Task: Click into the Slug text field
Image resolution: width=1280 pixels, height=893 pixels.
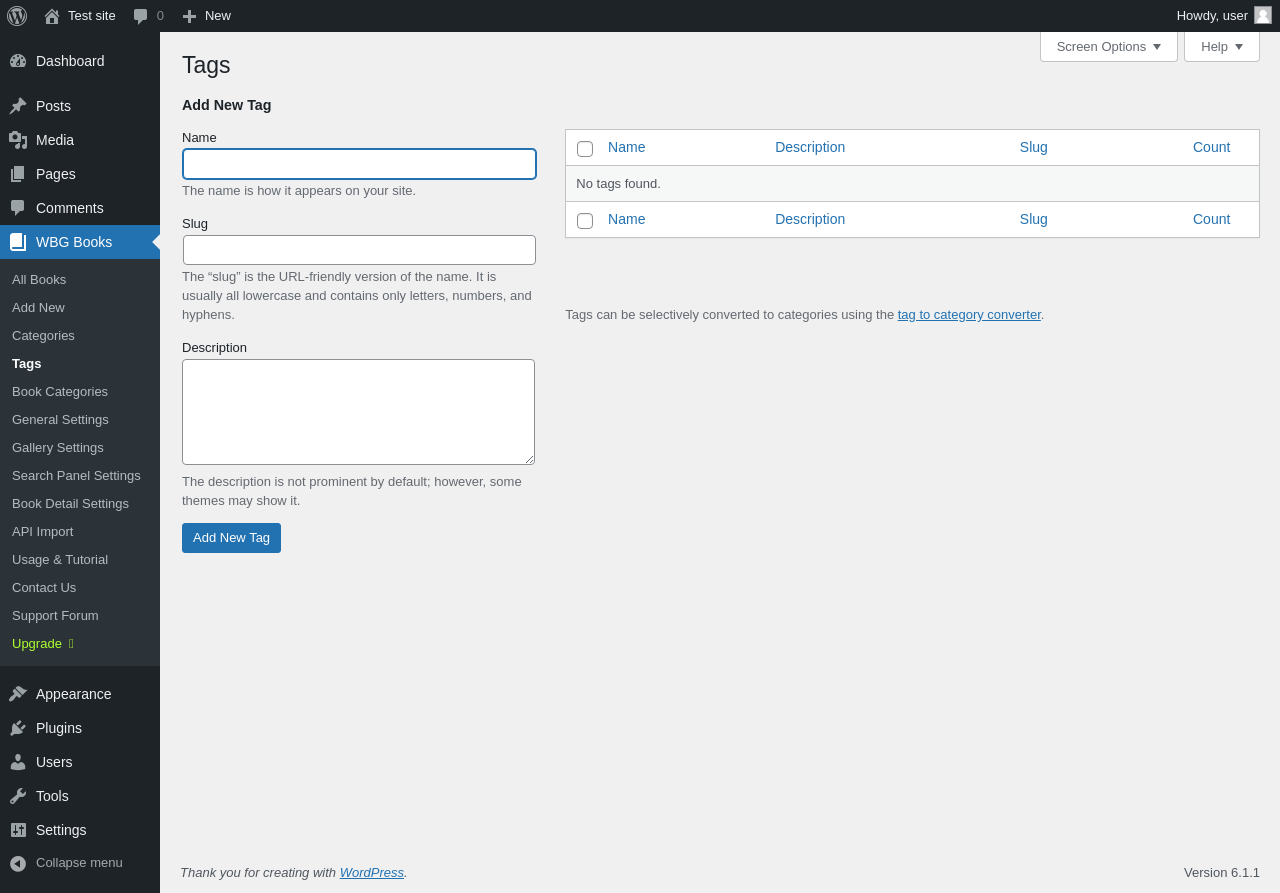Action: pyautogui.click(x=359, y=250)
